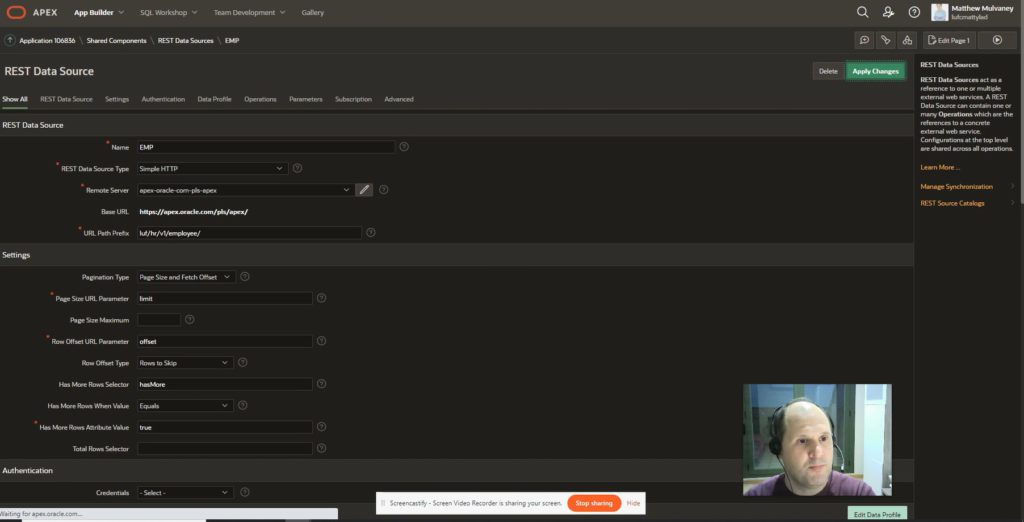Image resolution: width=1024 pixels, height=522 pixels.
Task: Open the REST Data Source Type dropdown
Action: [212, 169]
